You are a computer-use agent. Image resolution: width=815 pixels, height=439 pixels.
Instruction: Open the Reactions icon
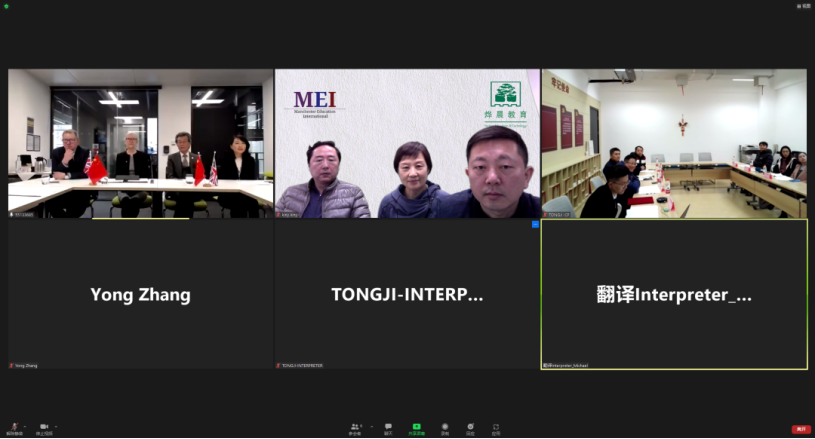click(x=470, y=429)
